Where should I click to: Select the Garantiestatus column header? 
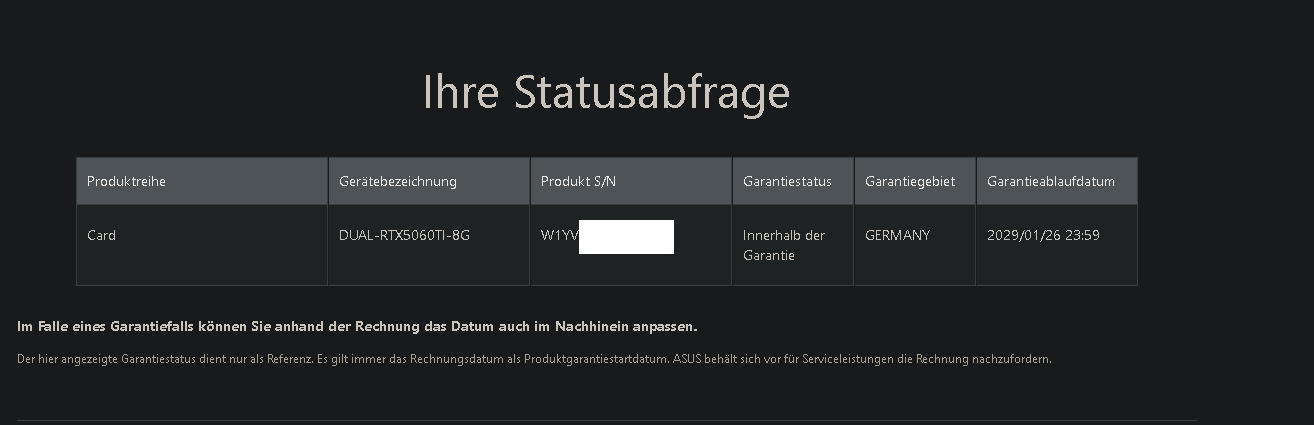[793, 181]
